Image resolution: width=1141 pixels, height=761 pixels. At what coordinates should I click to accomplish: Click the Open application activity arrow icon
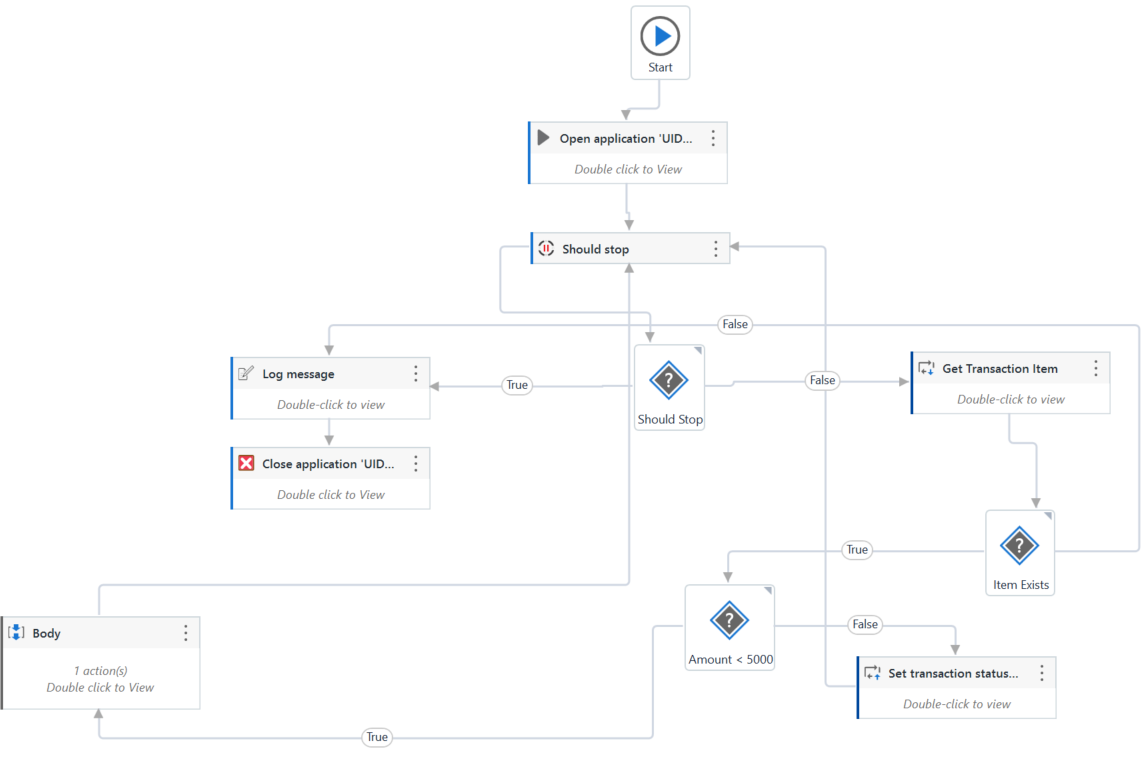click(x=543, y=138)
